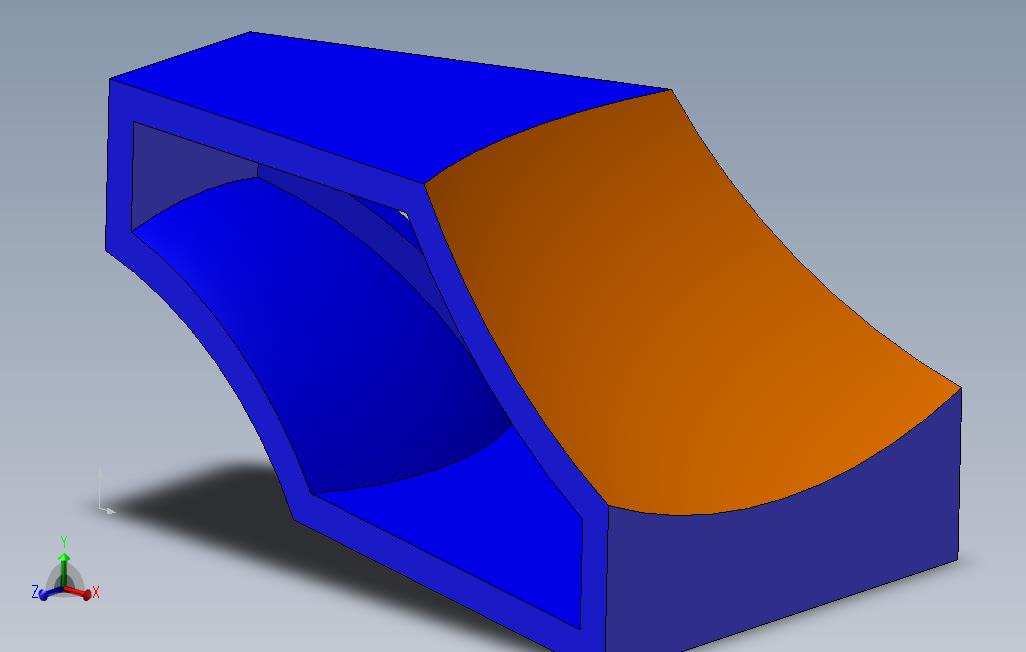The width and height of the screenshot is (1026, 652).
Task: Select the flat blue top face of model
Action: tap(393, 108)
